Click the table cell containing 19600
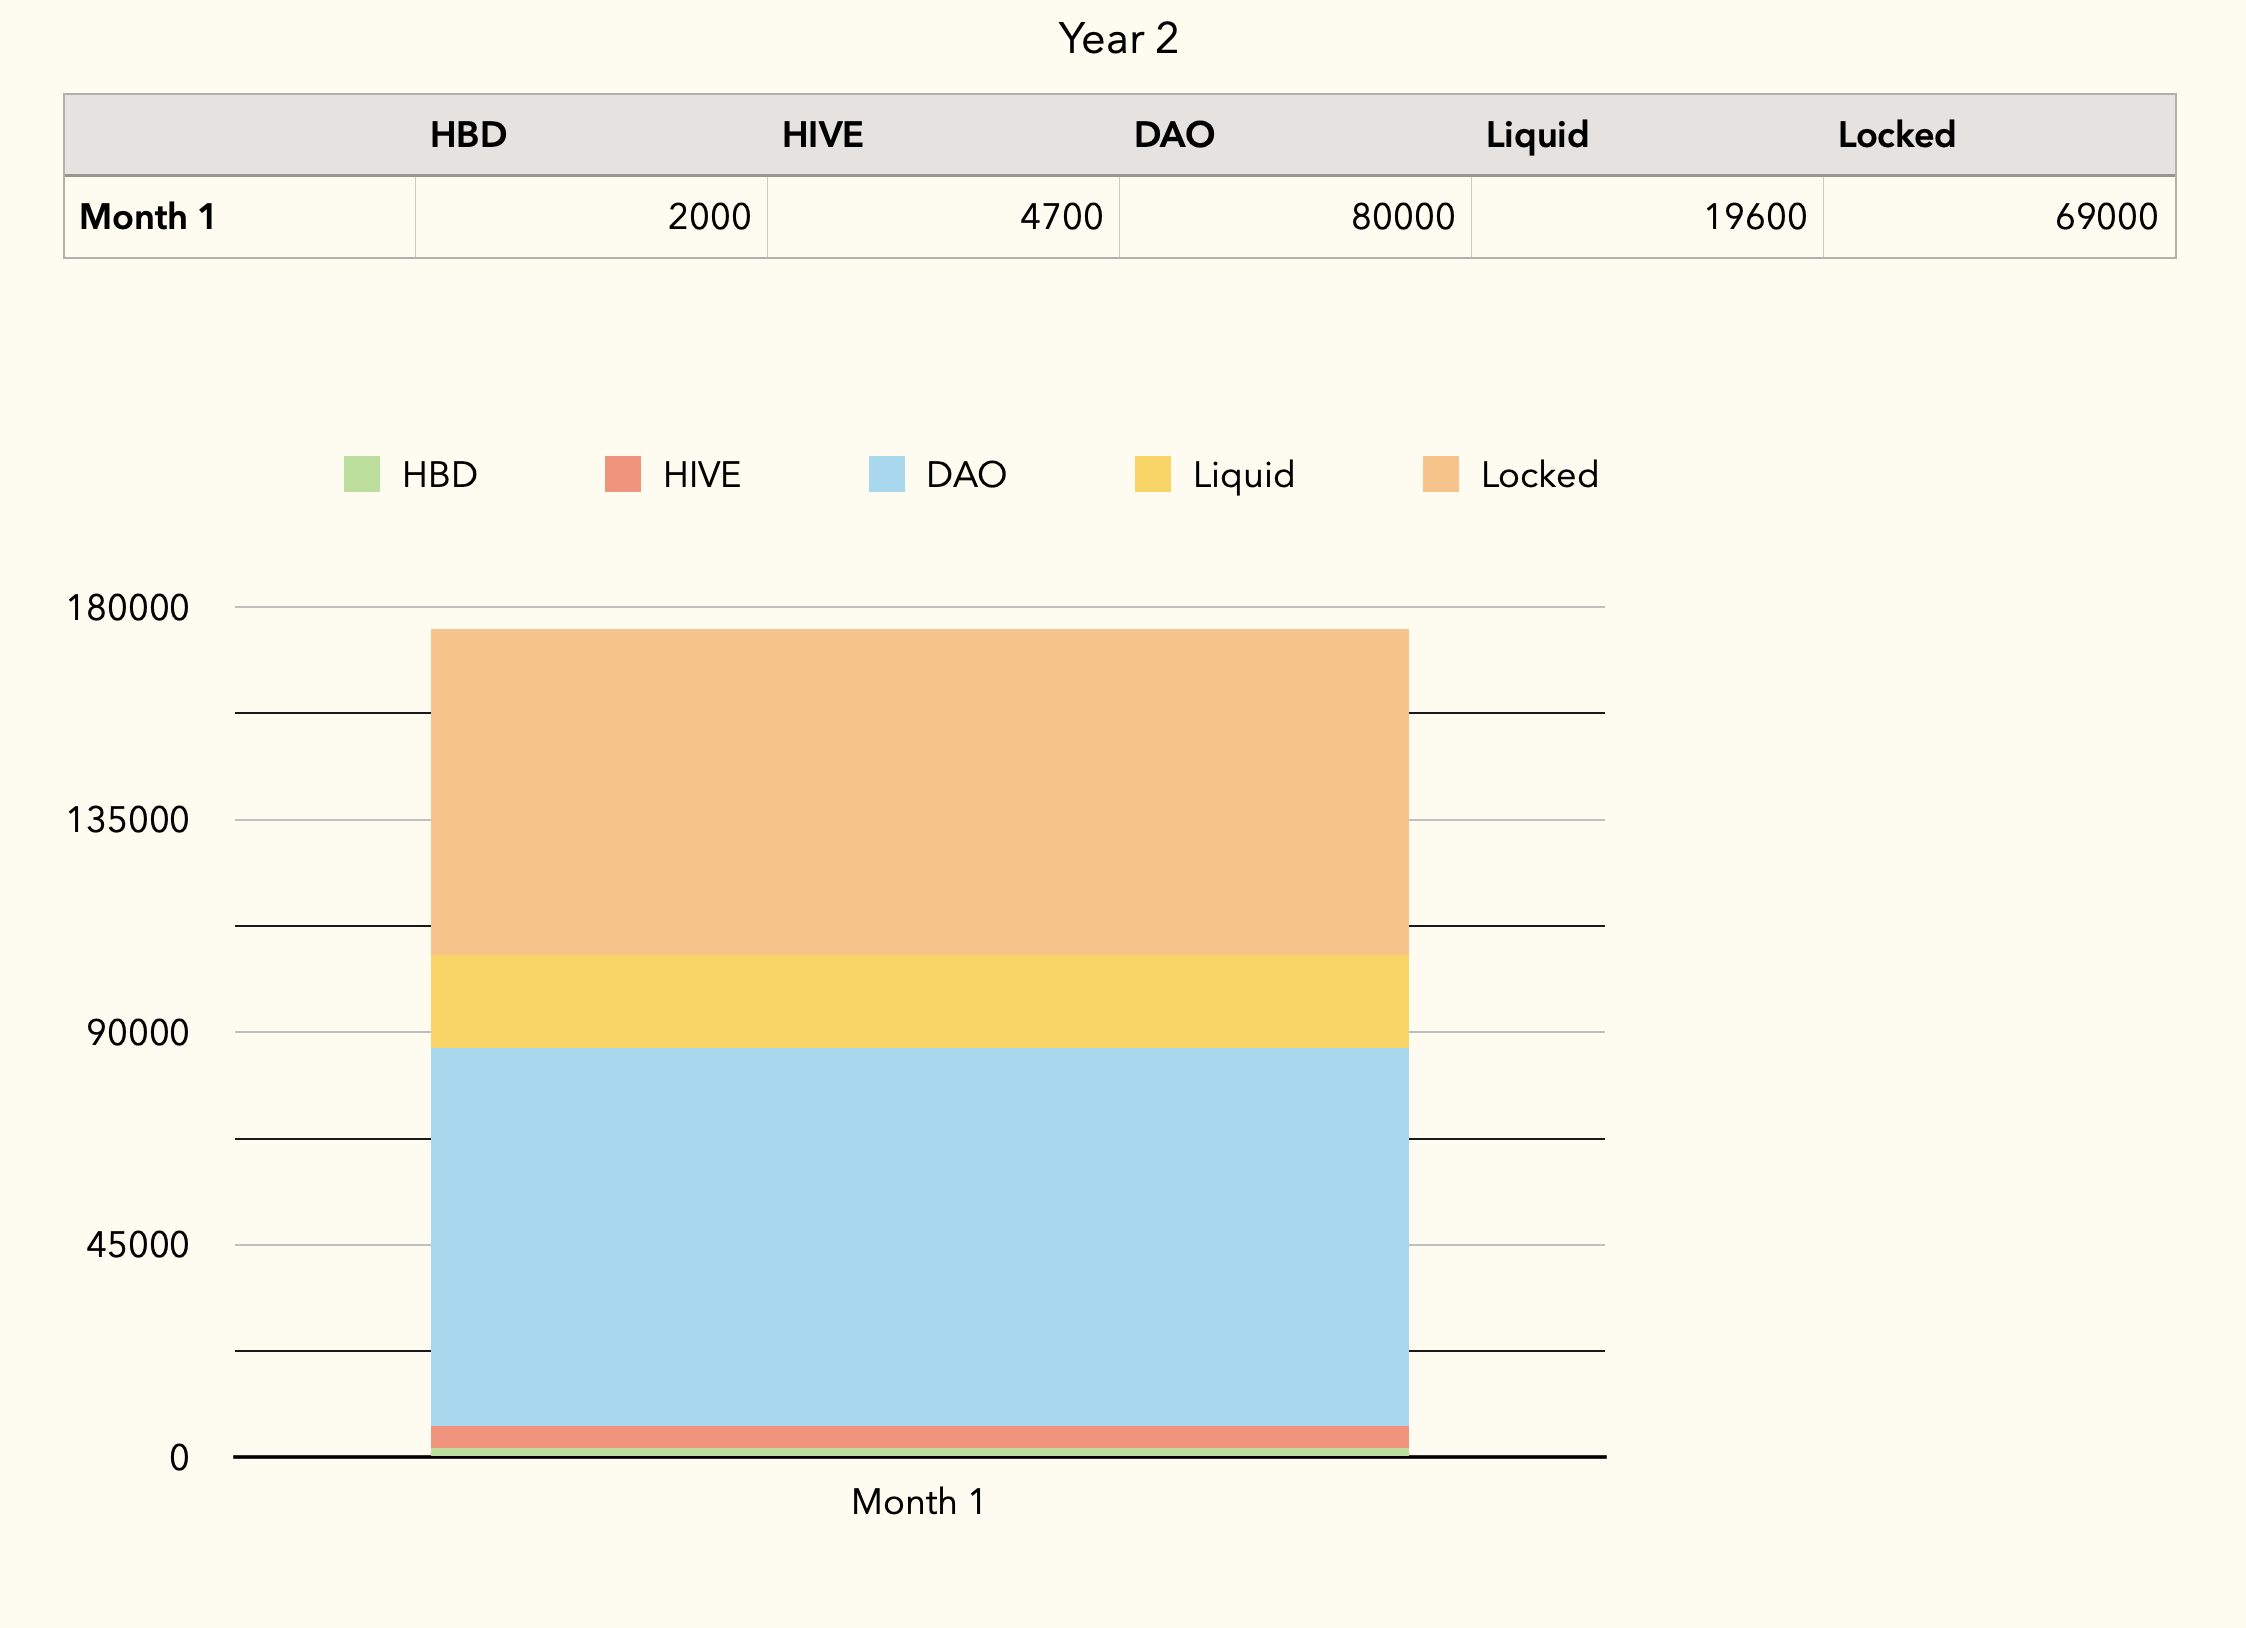The height and width of the screenshot is (1628, 2246). point(1647,217)
